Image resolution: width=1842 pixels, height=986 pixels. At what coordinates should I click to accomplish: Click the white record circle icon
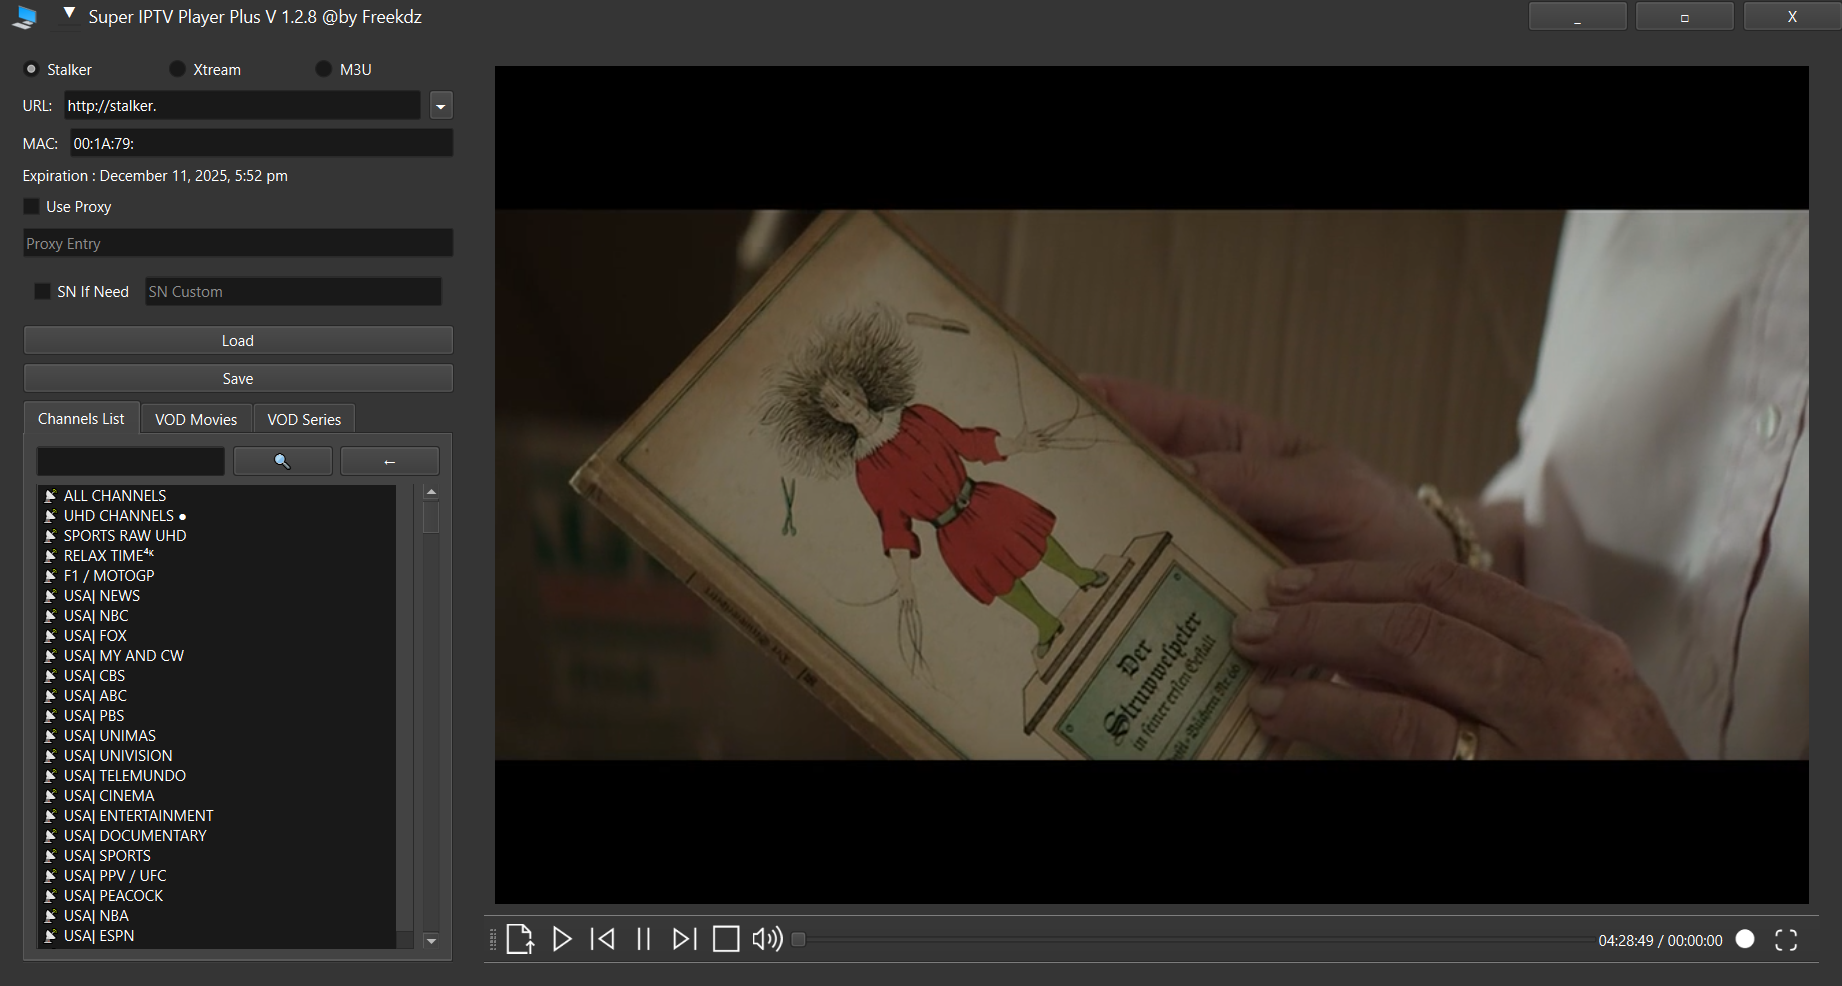1745,939
